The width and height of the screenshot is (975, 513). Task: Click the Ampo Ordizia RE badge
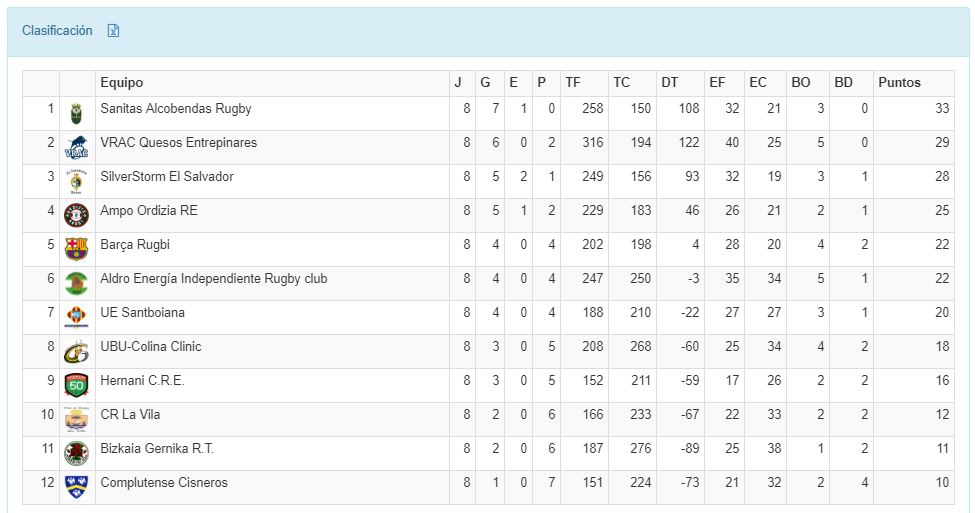coord(77,216)
